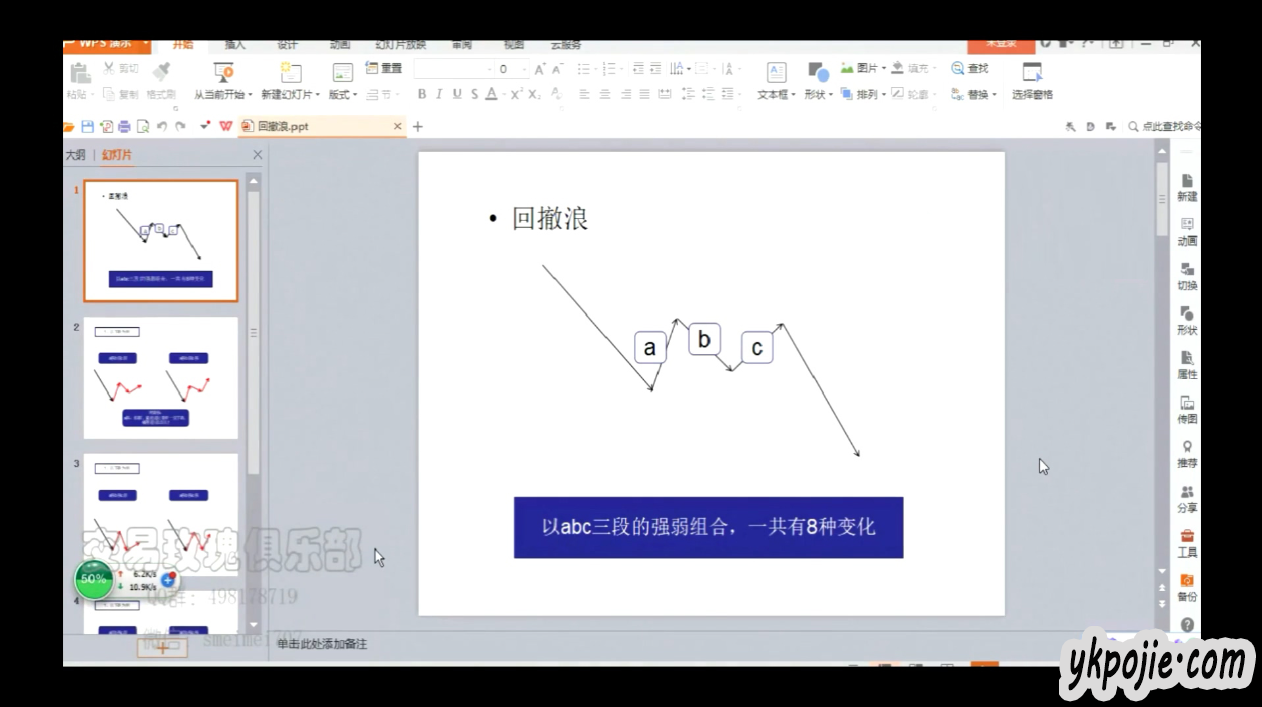Click the 选择窗格 selection pane icon
1262x707 pixels.
point(1032,72)
